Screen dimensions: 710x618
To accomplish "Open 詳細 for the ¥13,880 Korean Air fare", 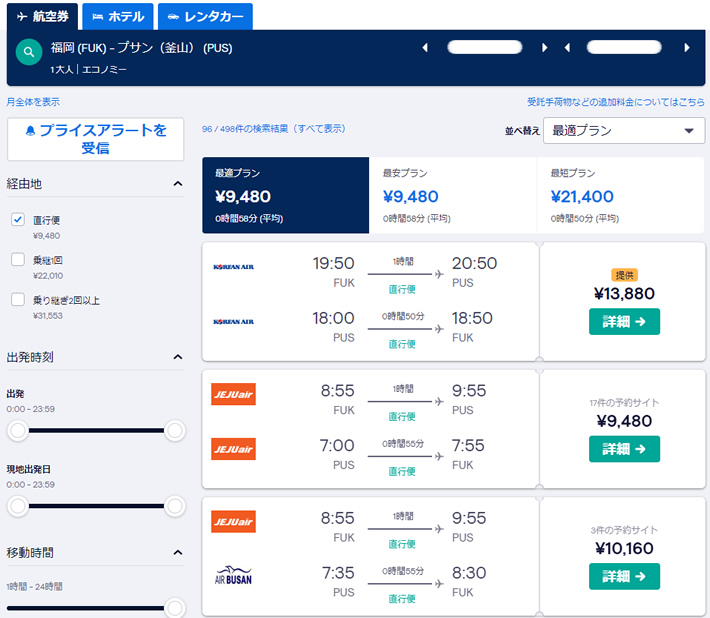I will pyautogui.click(x=624, y=321).
